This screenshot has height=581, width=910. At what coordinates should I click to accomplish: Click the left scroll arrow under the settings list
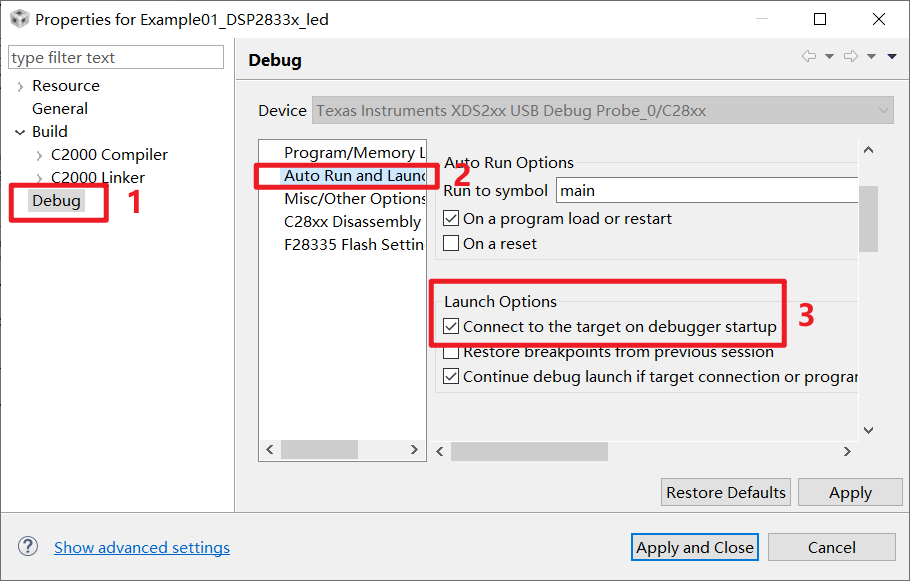[268, 450]
